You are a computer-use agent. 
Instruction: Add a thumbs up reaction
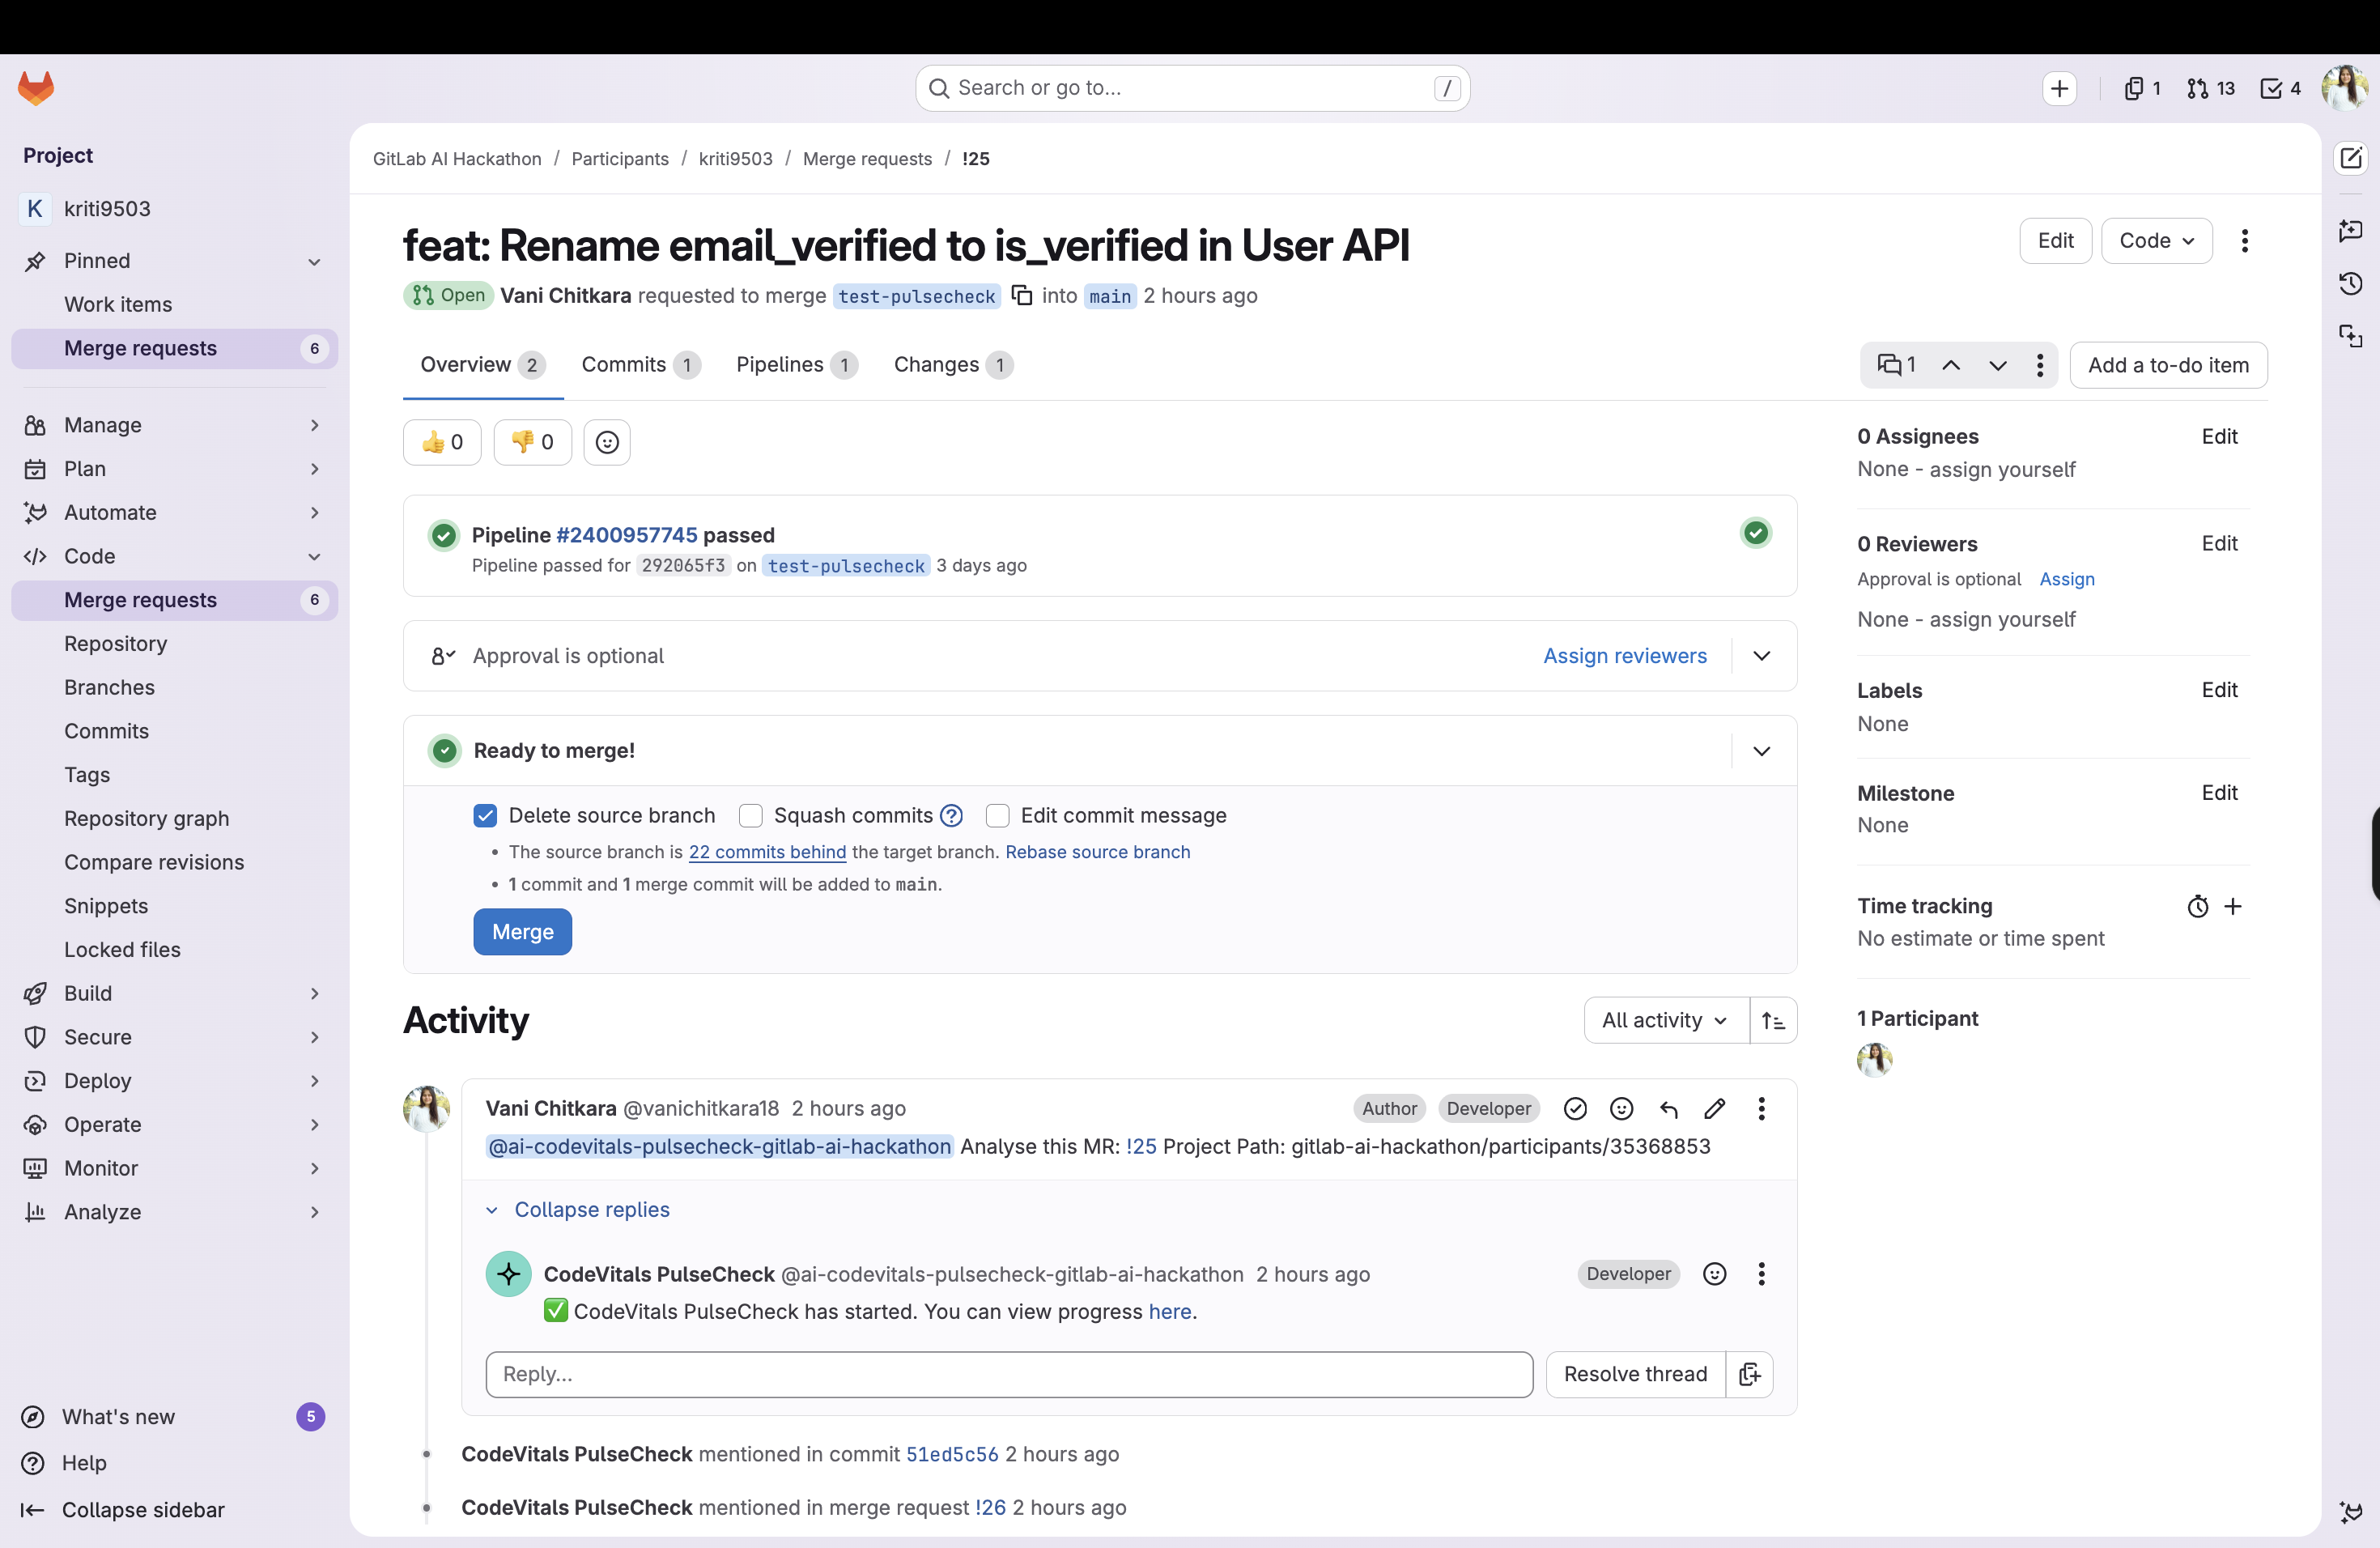click(x=442, y=442)
